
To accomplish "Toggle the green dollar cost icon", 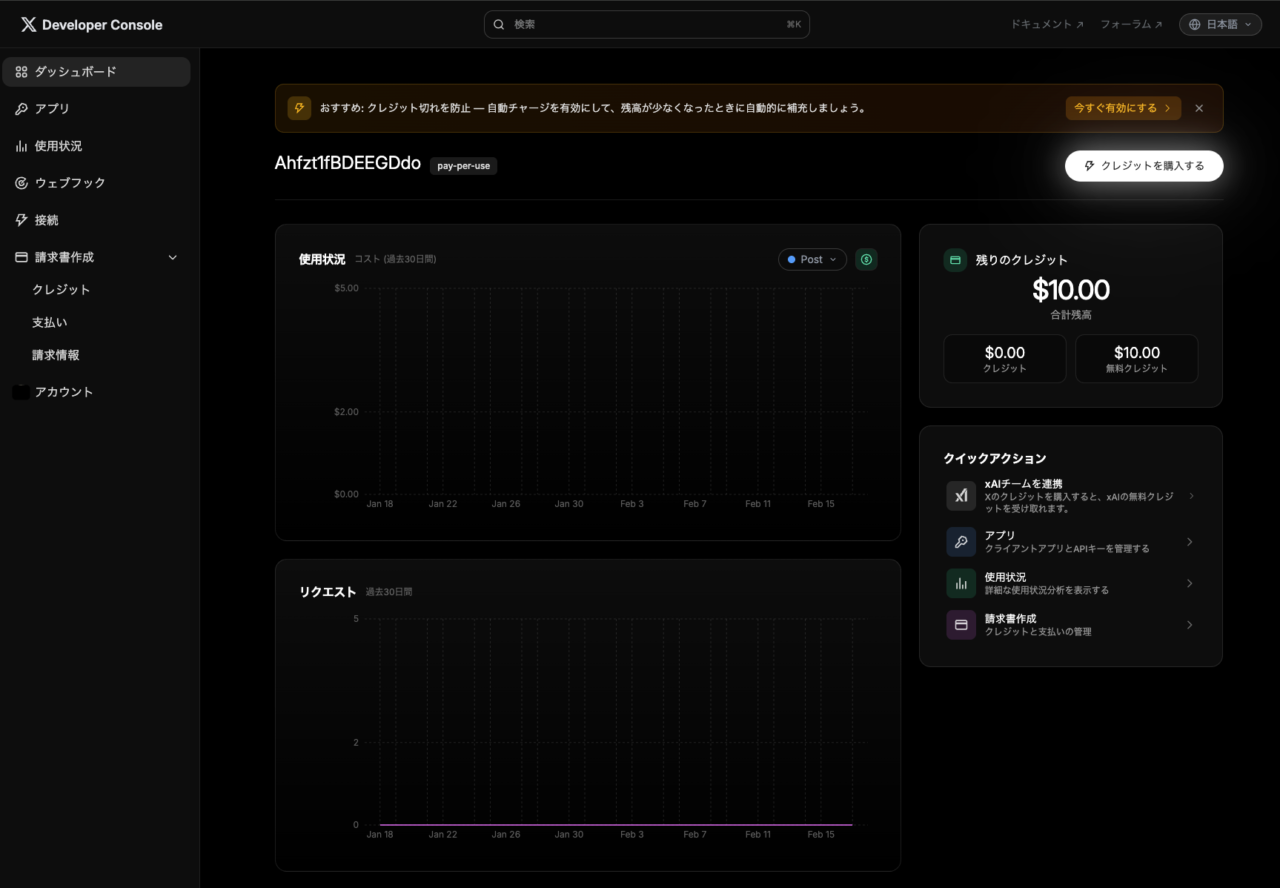I will point(866,259).
